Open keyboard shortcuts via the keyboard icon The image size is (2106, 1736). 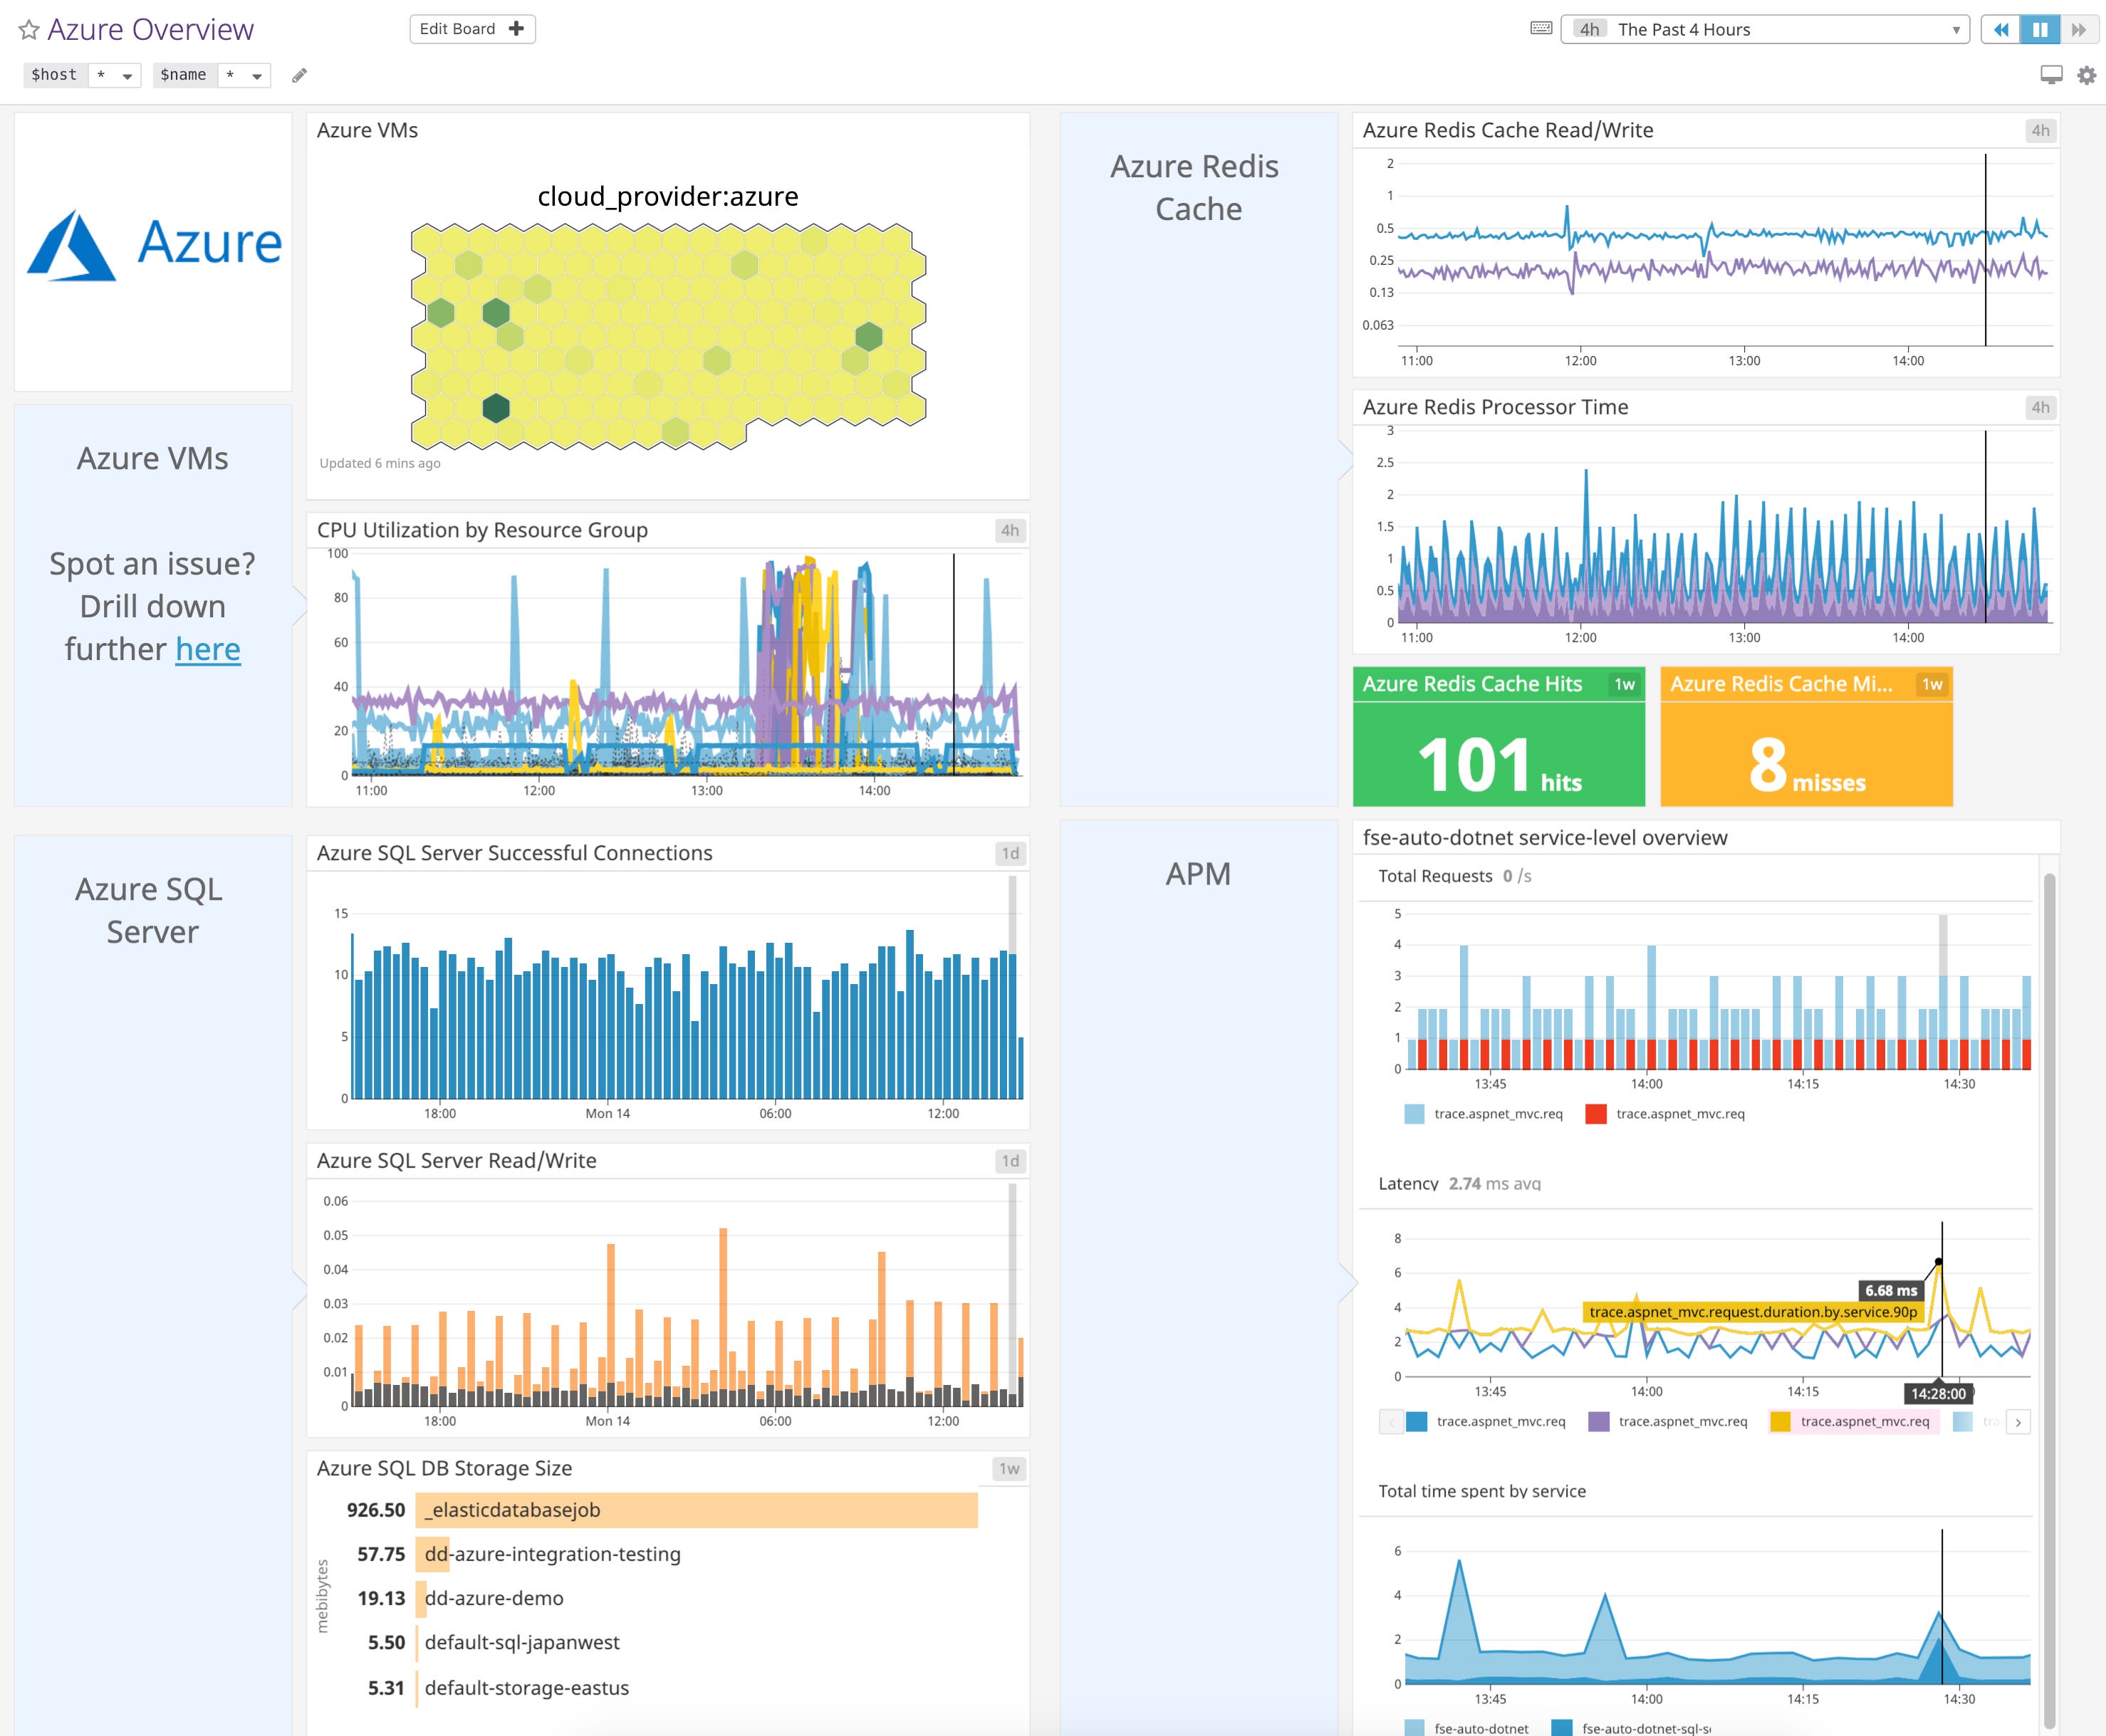[1540, 29]
